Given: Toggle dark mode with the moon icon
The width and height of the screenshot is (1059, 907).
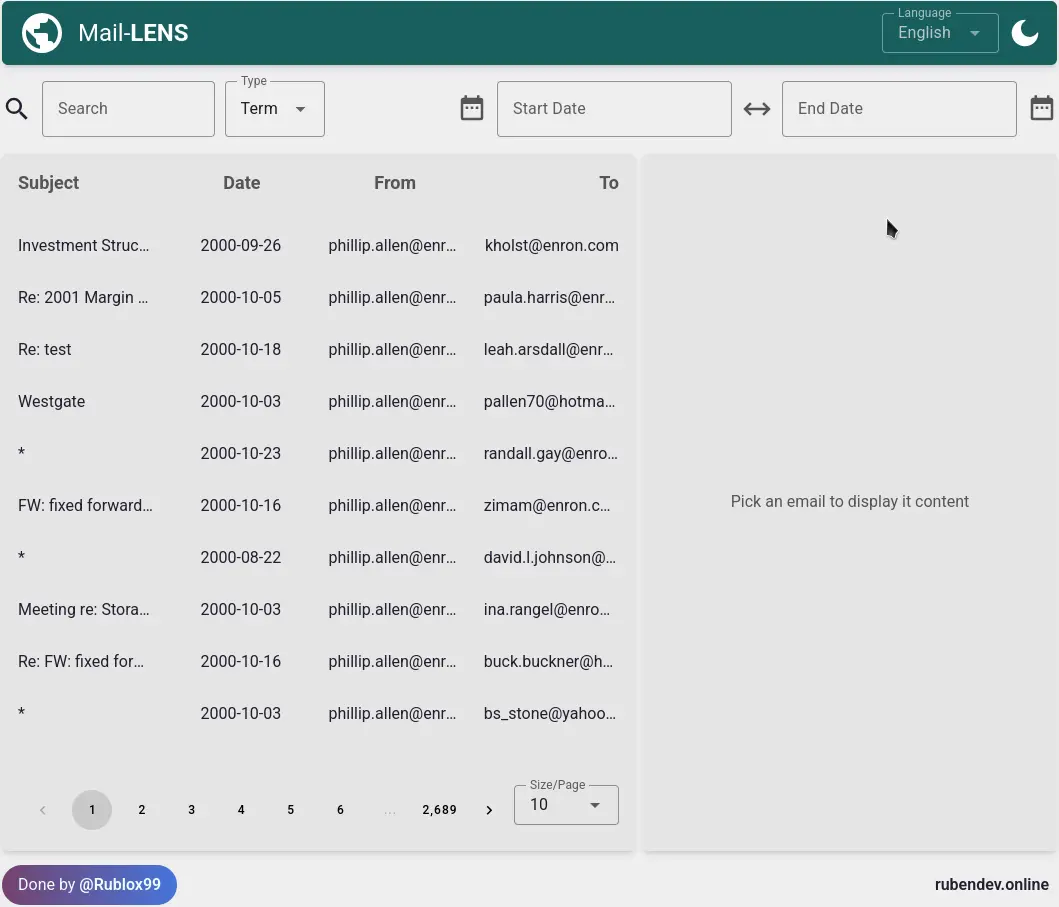Looking at the screenshot, I should pyautogui.click(x=1025, y=32).
